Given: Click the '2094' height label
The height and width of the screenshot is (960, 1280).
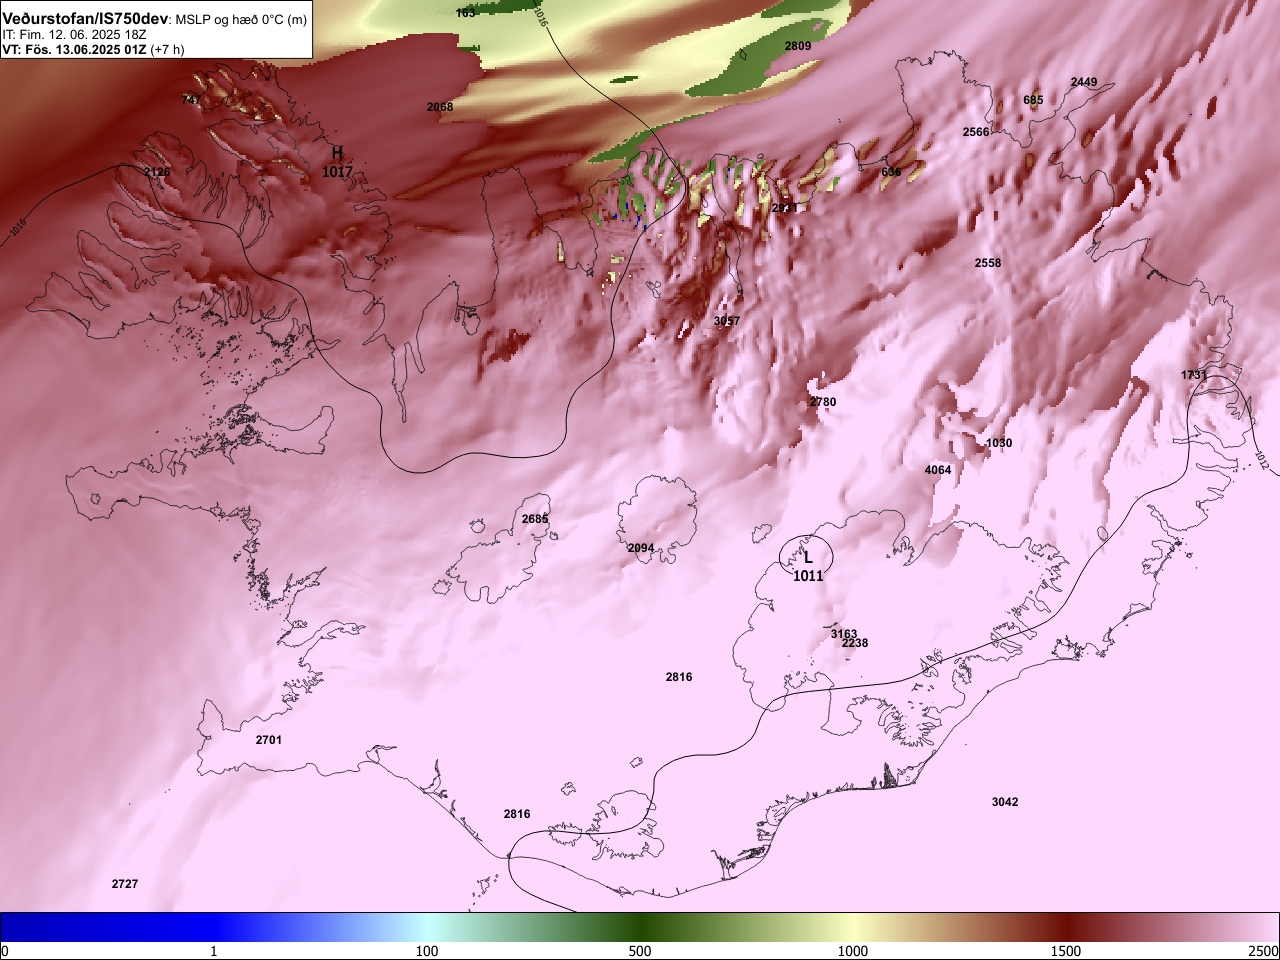Looking at the screenshot, I should click(641, 548).
